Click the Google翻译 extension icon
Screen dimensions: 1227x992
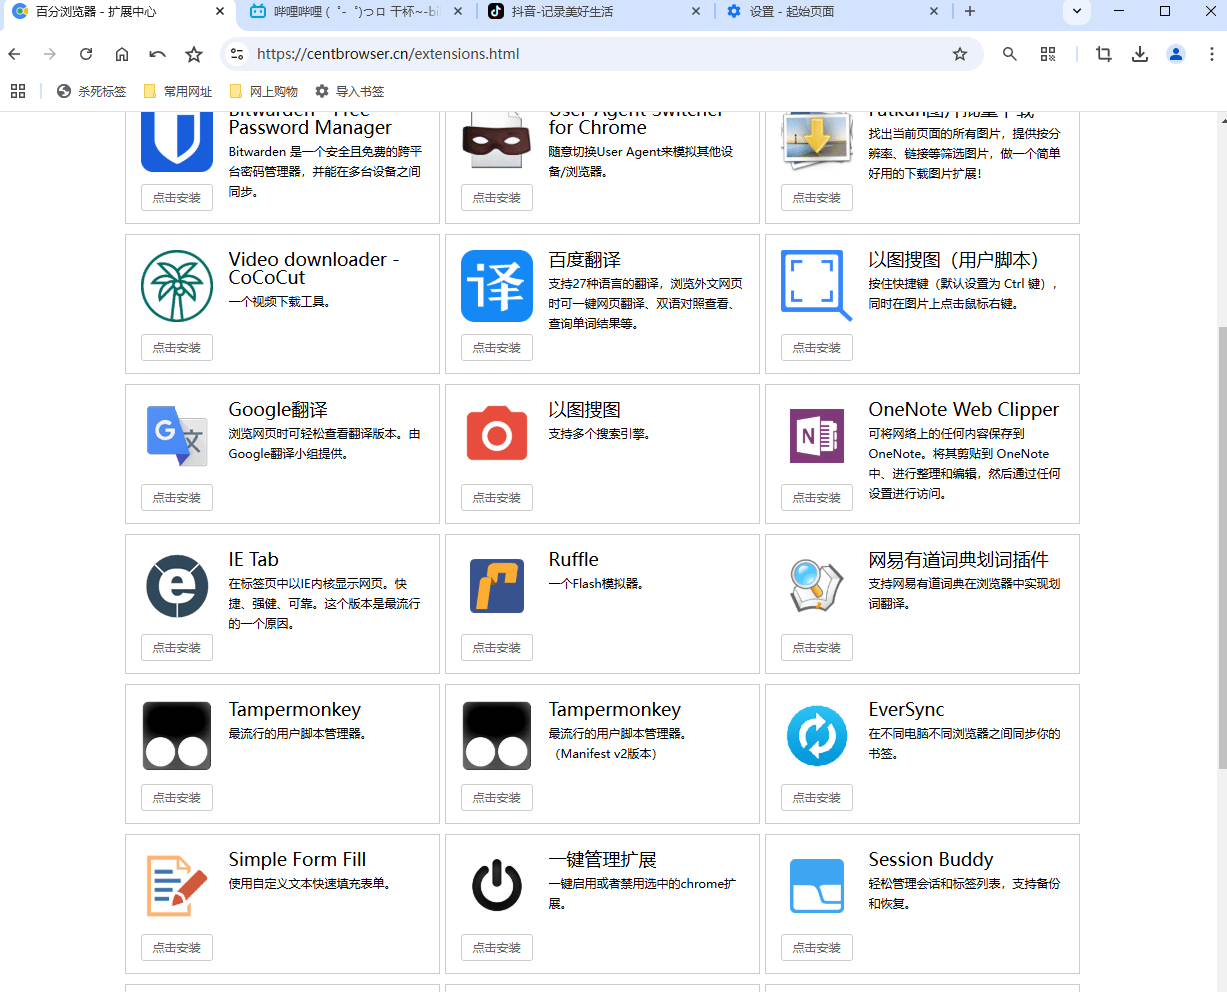tap(177, 436)
